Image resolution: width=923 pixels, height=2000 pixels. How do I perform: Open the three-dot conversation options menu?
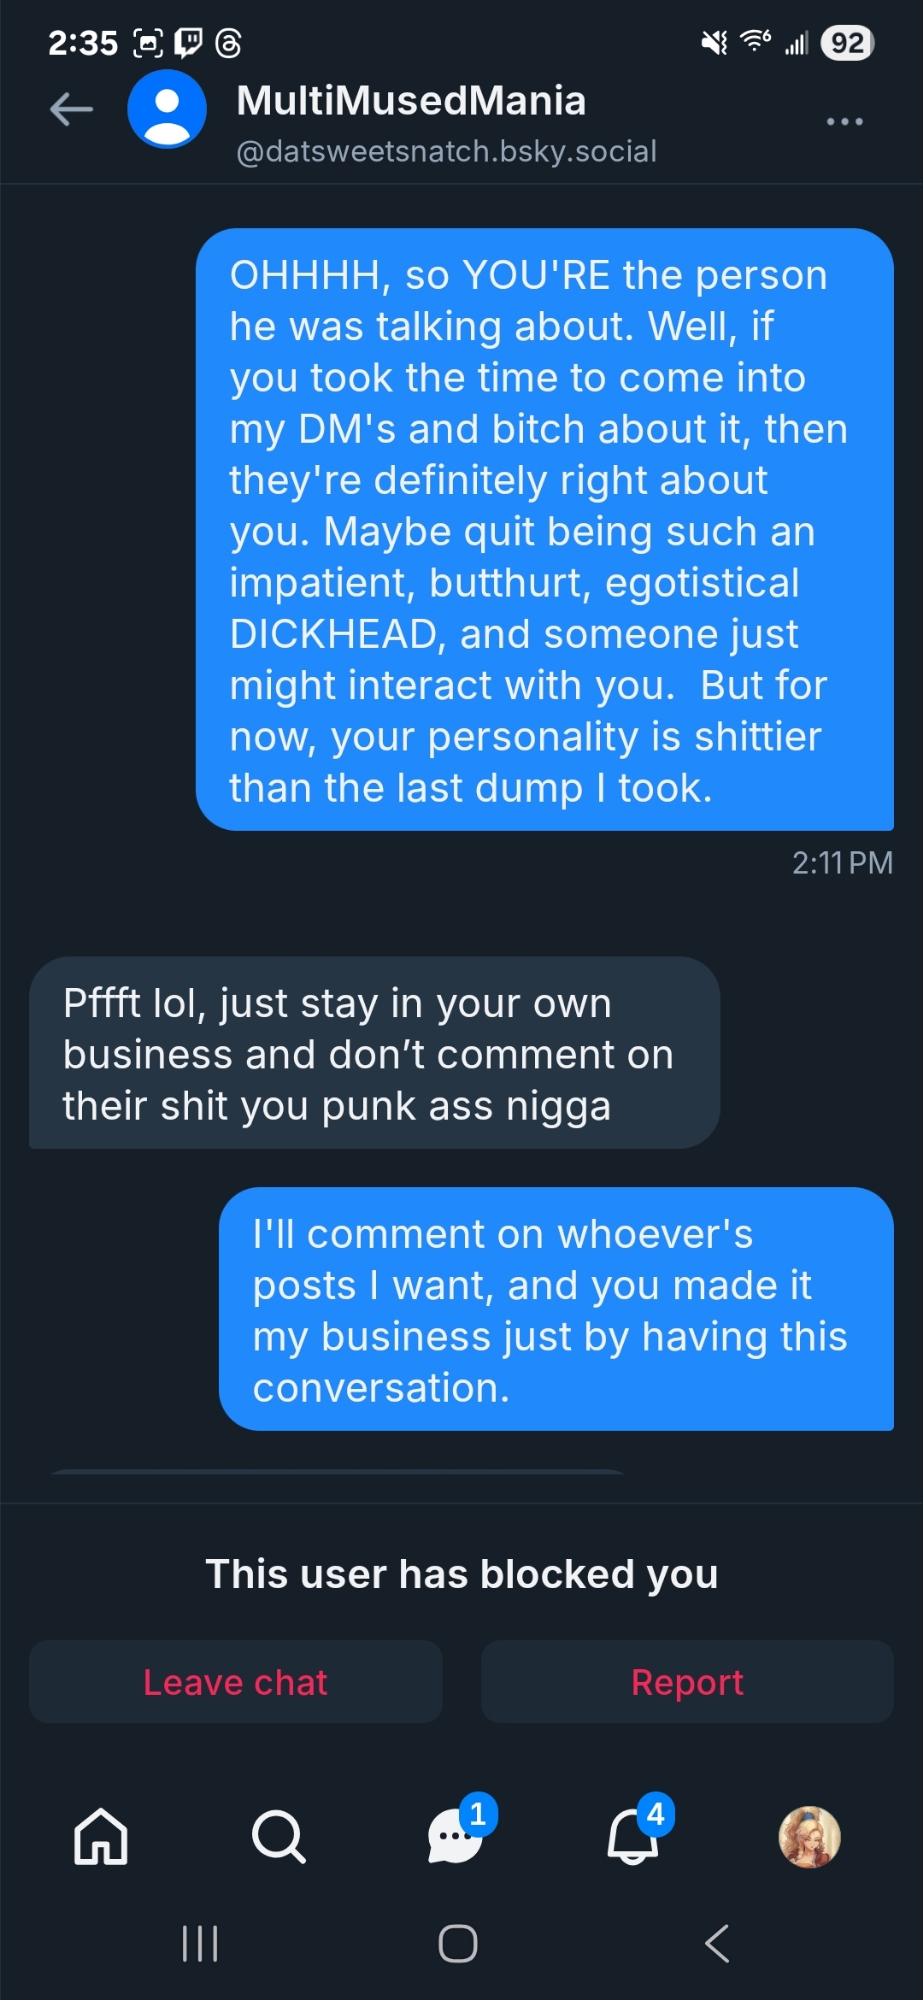pyautogui.click(x=844, y=121)
